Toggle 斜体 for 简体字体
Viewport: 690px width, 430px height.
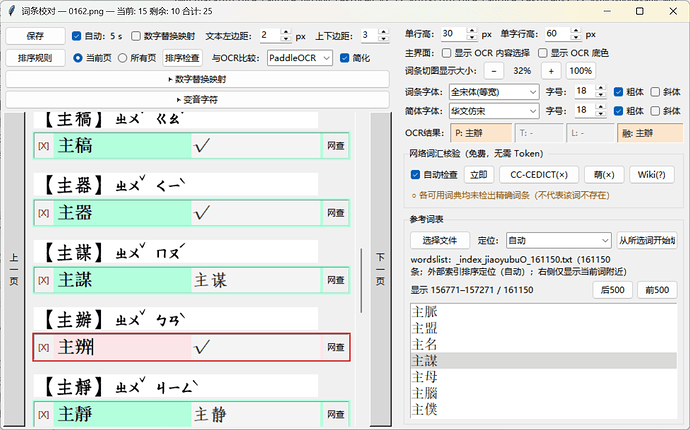point(655,111)
